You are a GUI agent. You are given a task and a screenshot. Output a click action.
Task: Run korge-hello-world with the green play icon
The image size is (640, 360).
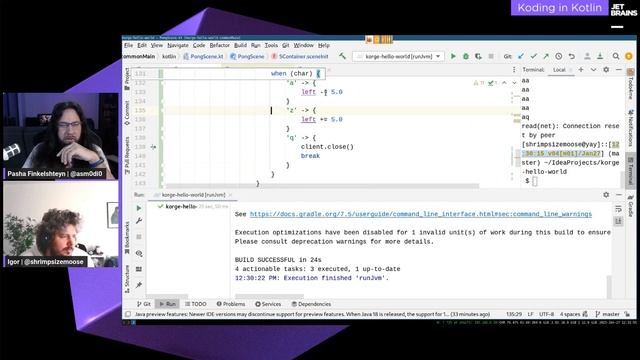pos(453,56)
